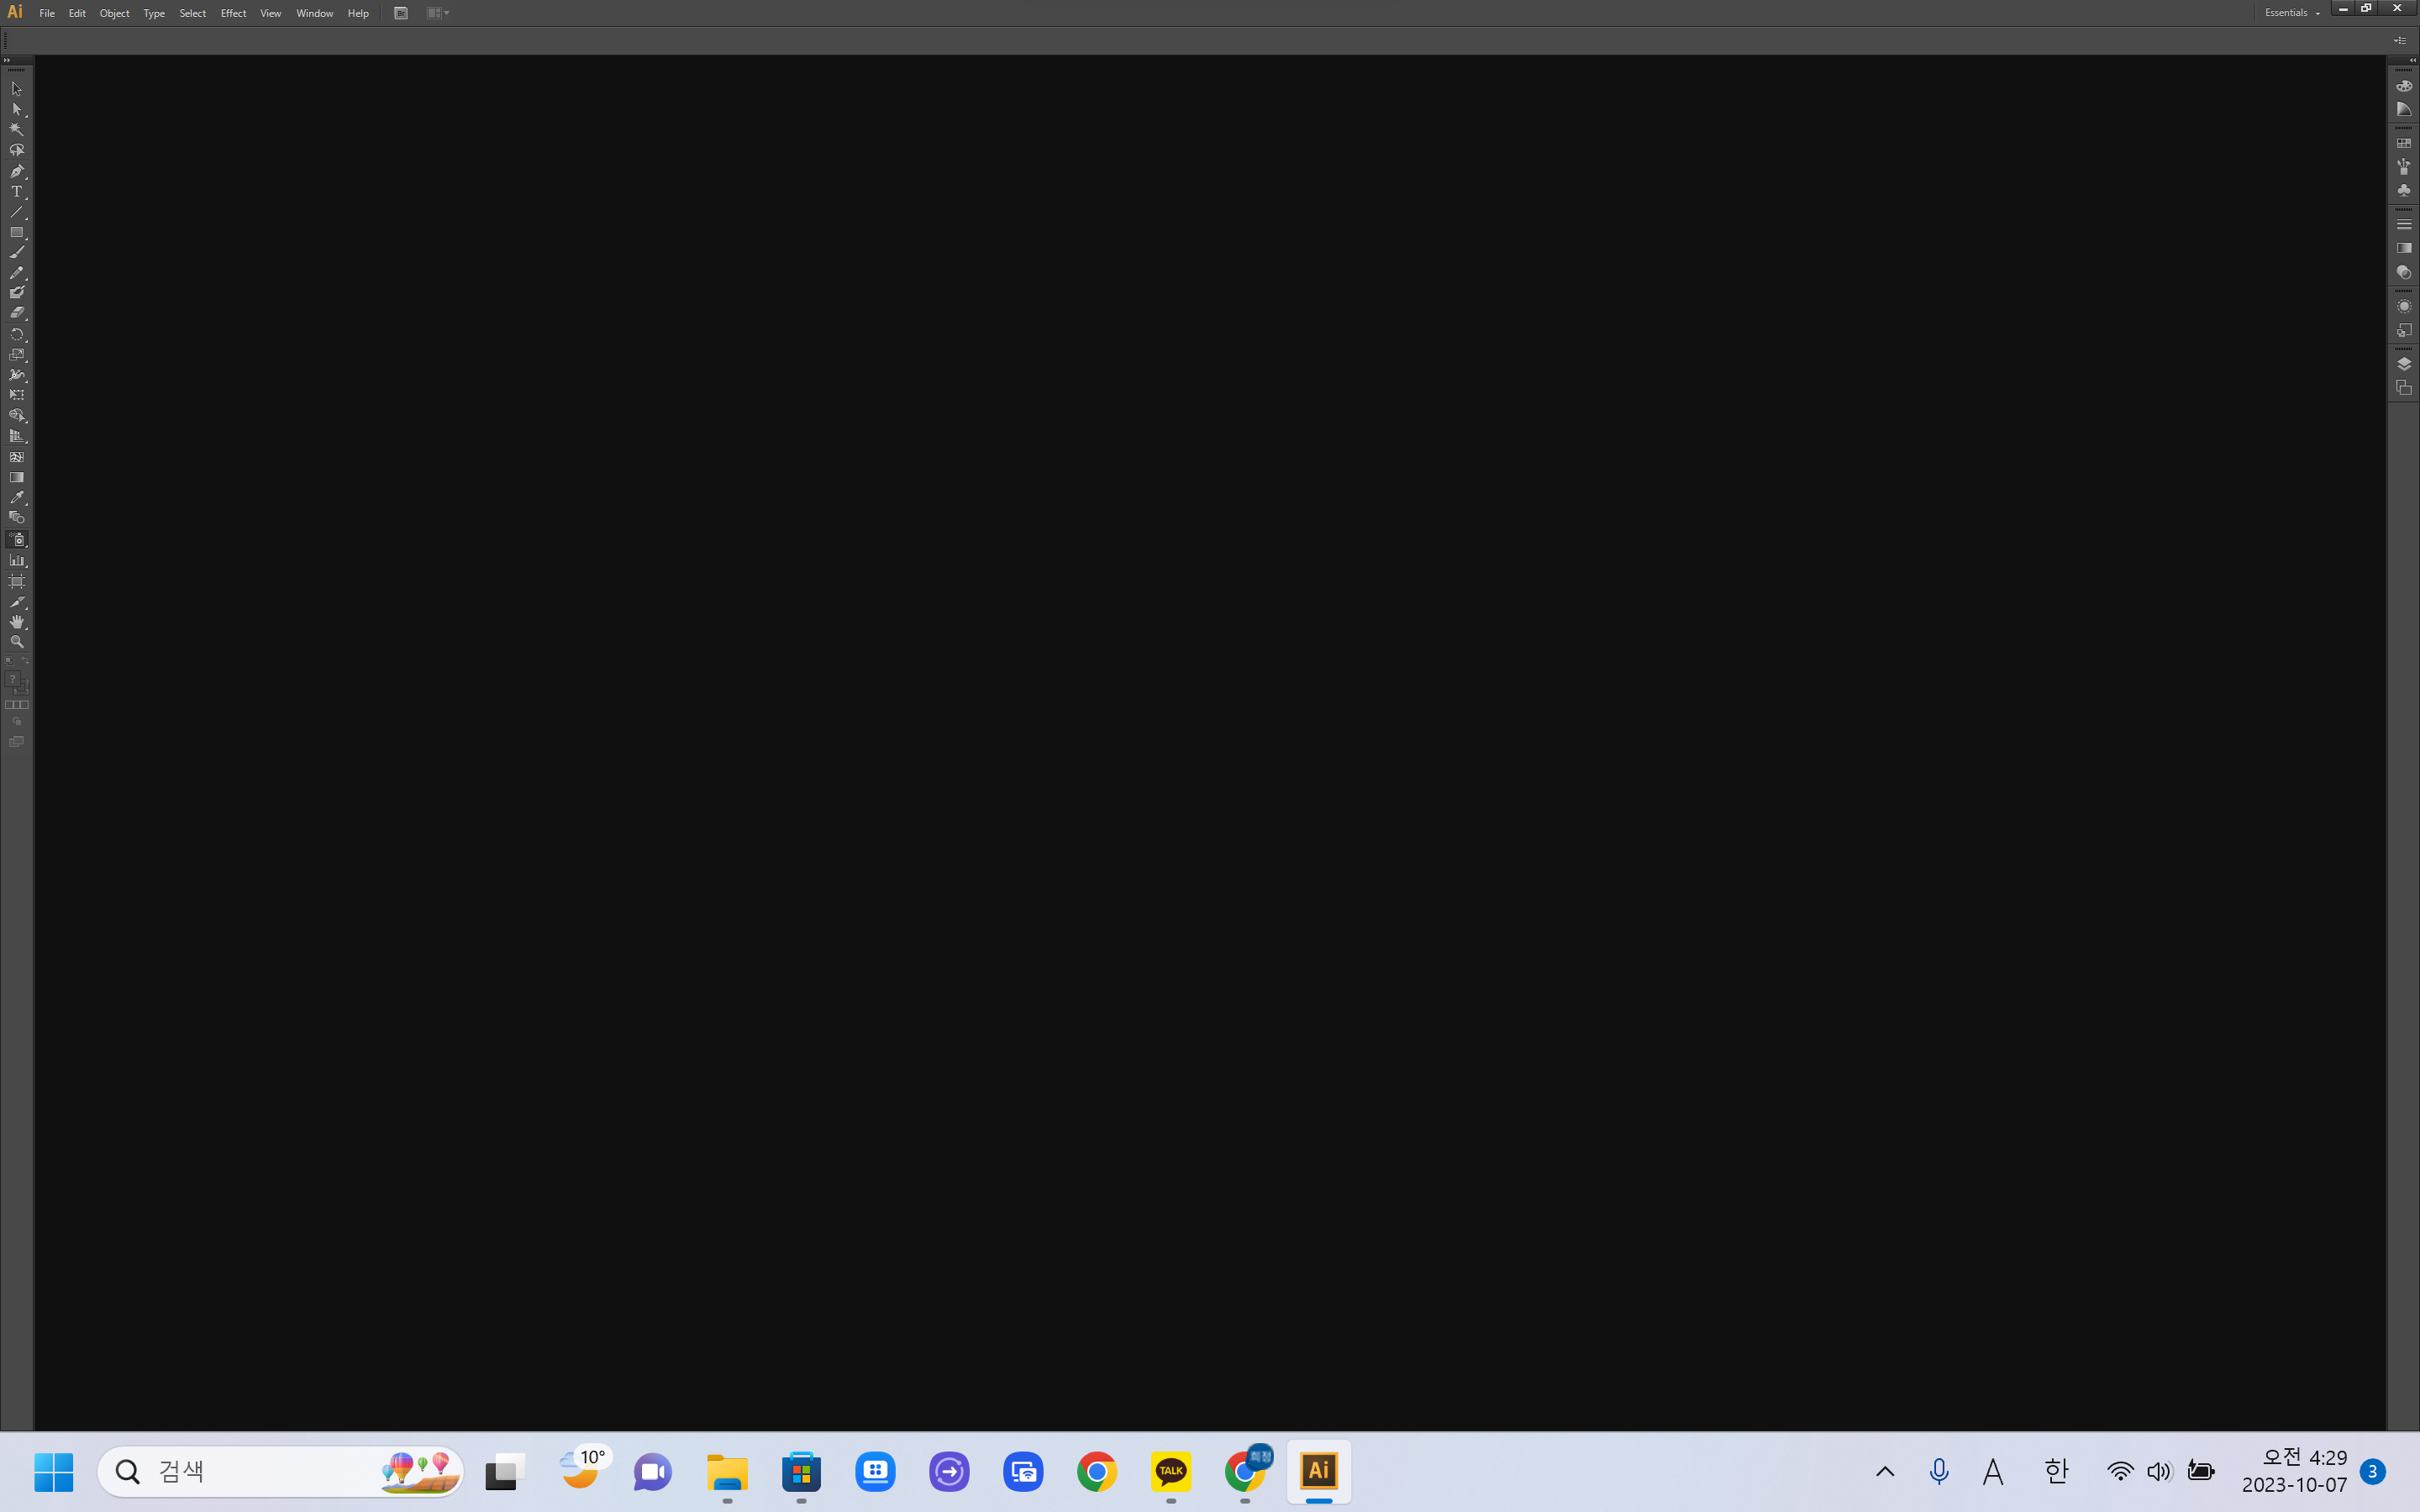
Task: Select the Zoom tool
Action: pos(19,644)
